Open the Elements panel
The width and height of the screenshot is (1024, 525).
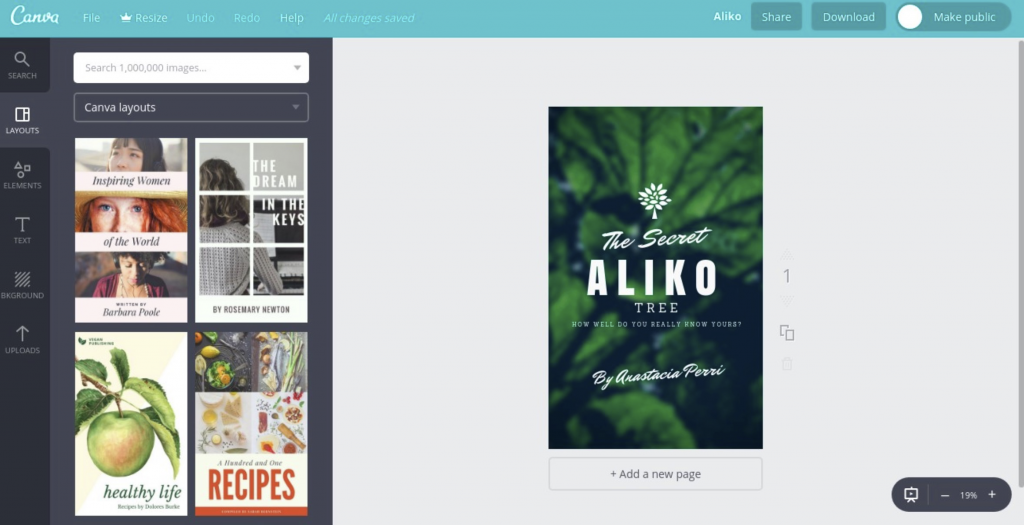coord(22,175)
